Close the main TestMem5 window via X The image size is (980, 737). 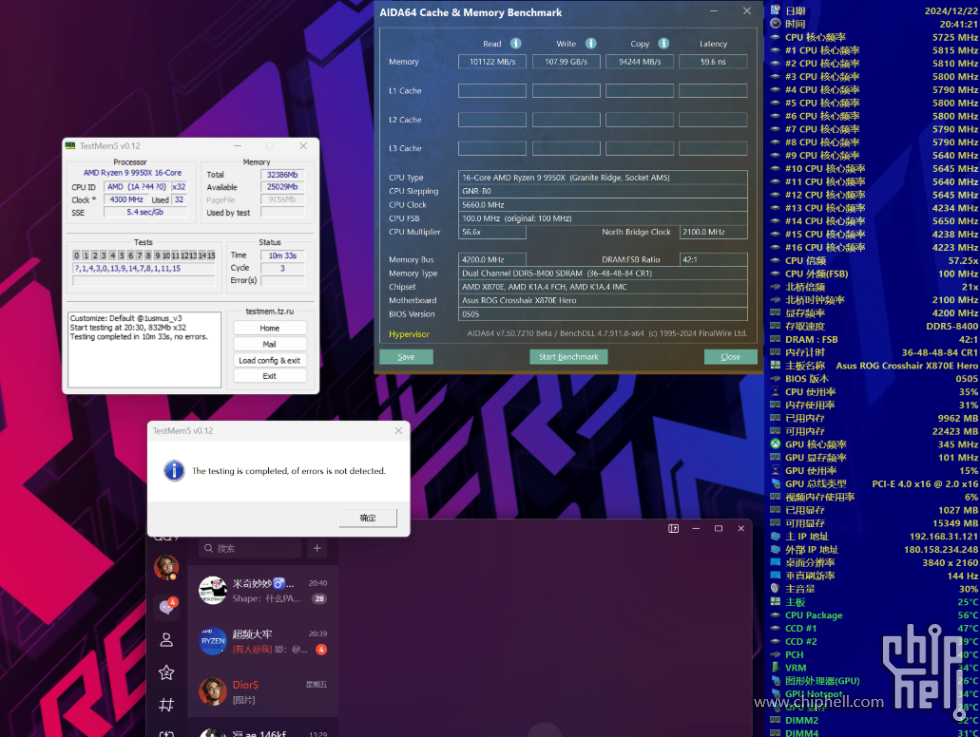point(303,146)
